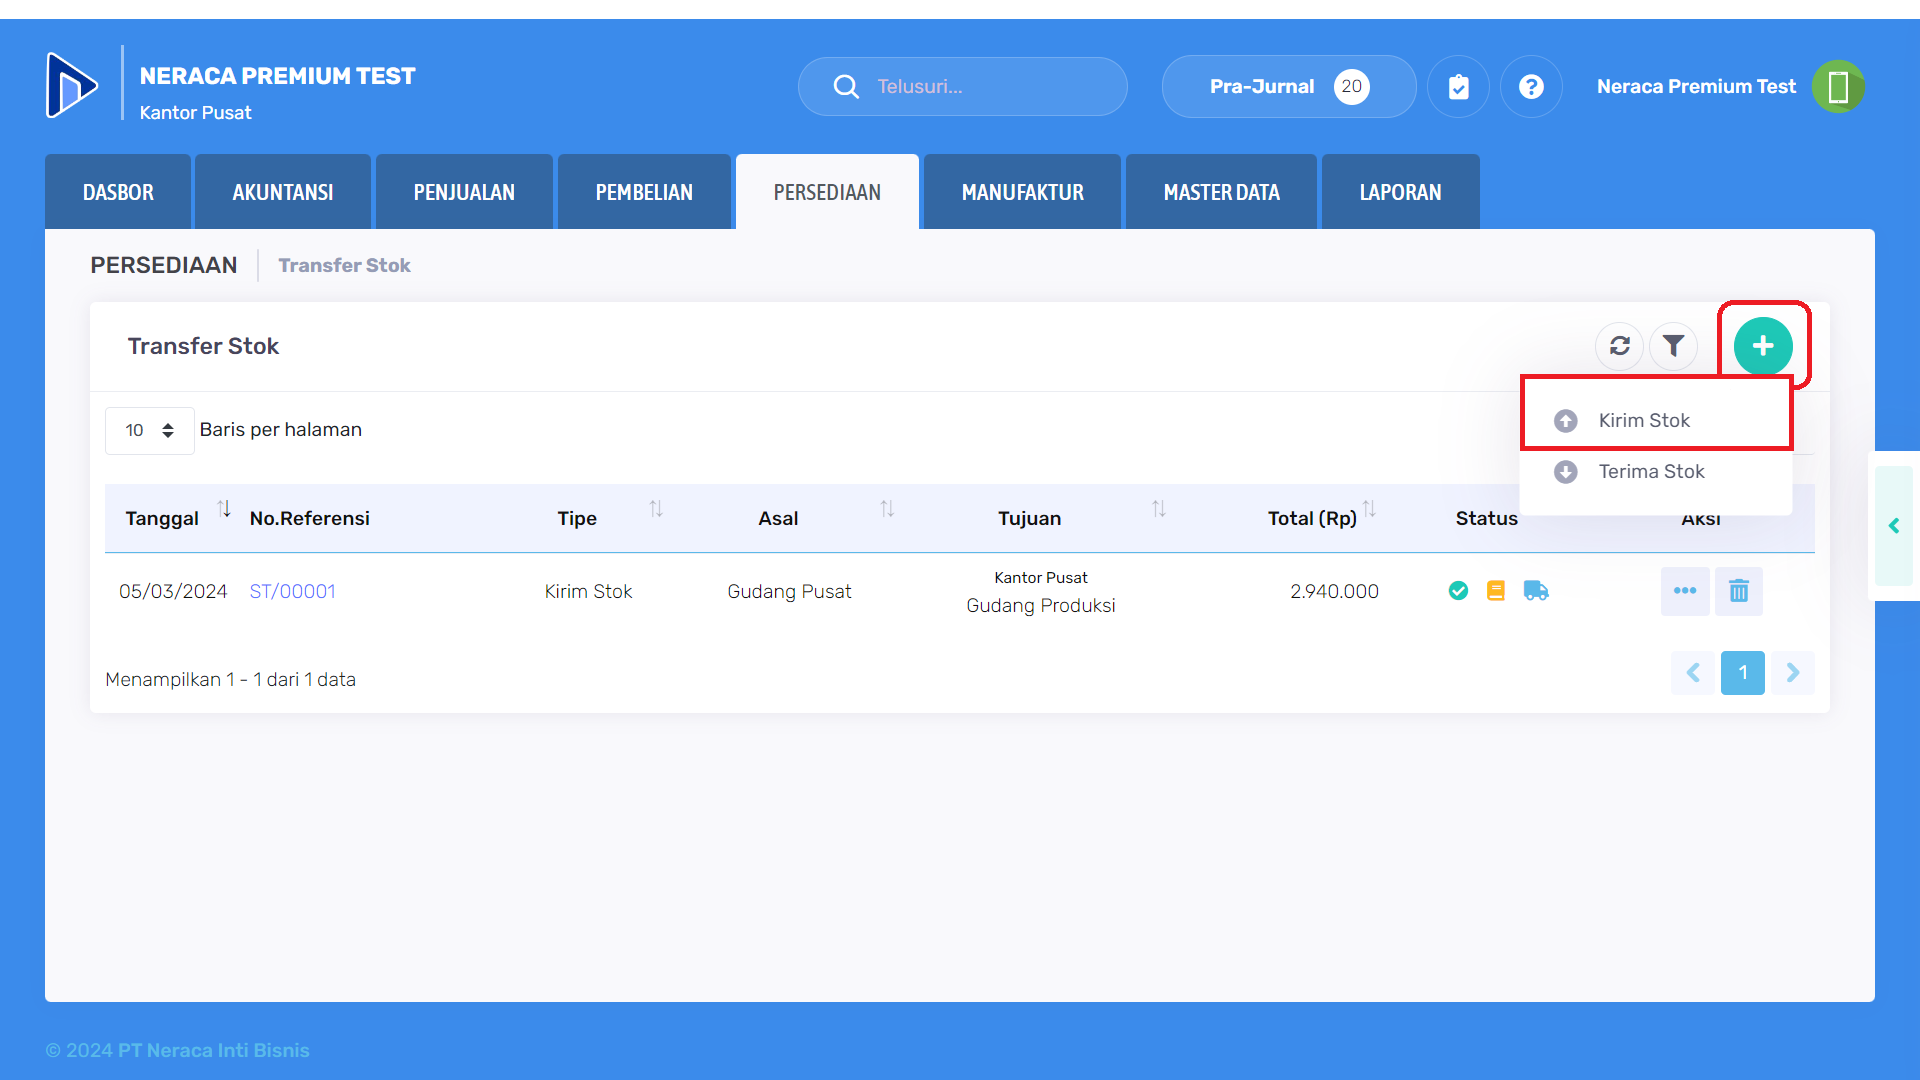Click the total amount 2.940.000
Screen dimensions: 1920x1080
[1334, 592]
